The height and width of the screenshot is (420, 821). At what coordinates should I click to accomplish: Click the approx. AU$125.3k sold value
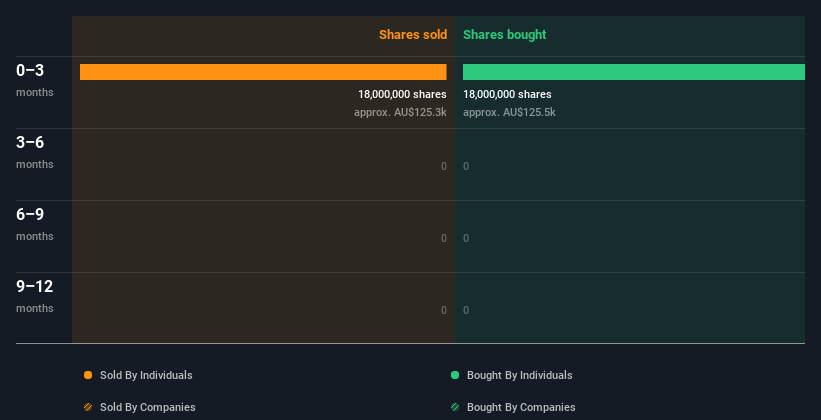tap(400, 113)
